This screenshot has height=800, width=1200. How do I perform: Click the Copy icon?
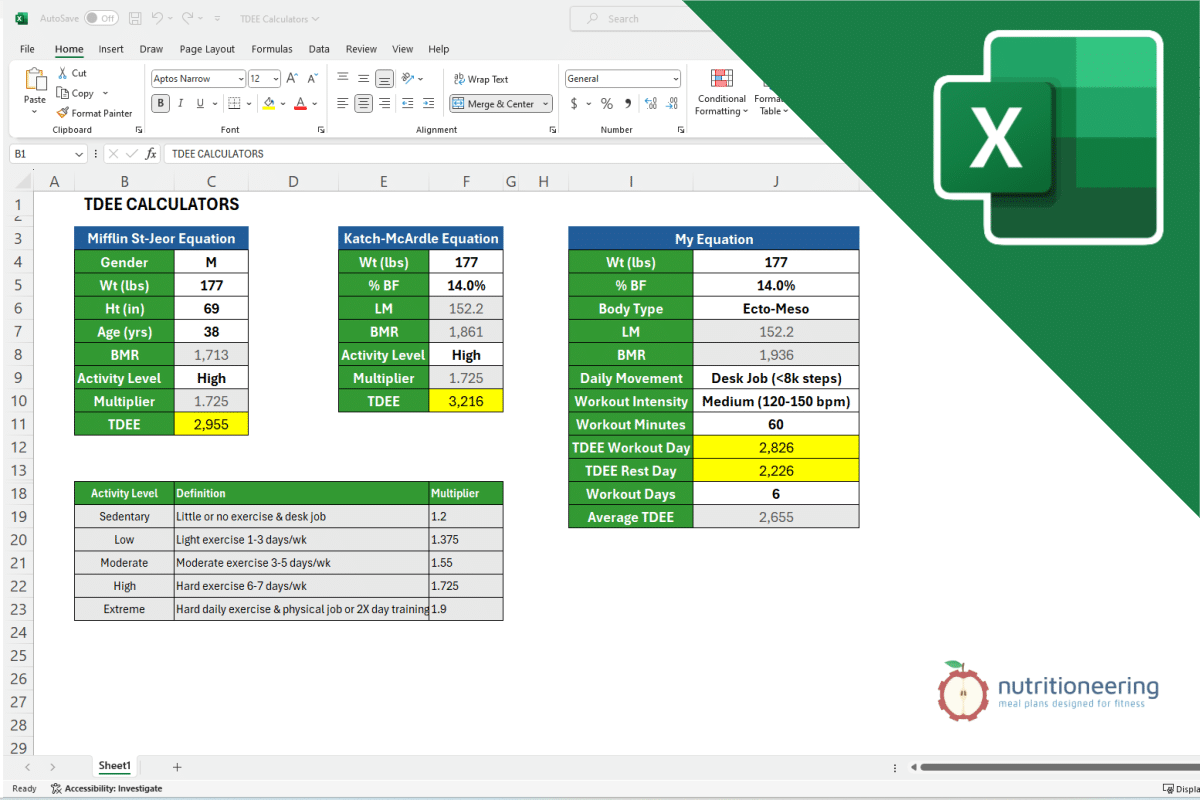tap(63, 93)
